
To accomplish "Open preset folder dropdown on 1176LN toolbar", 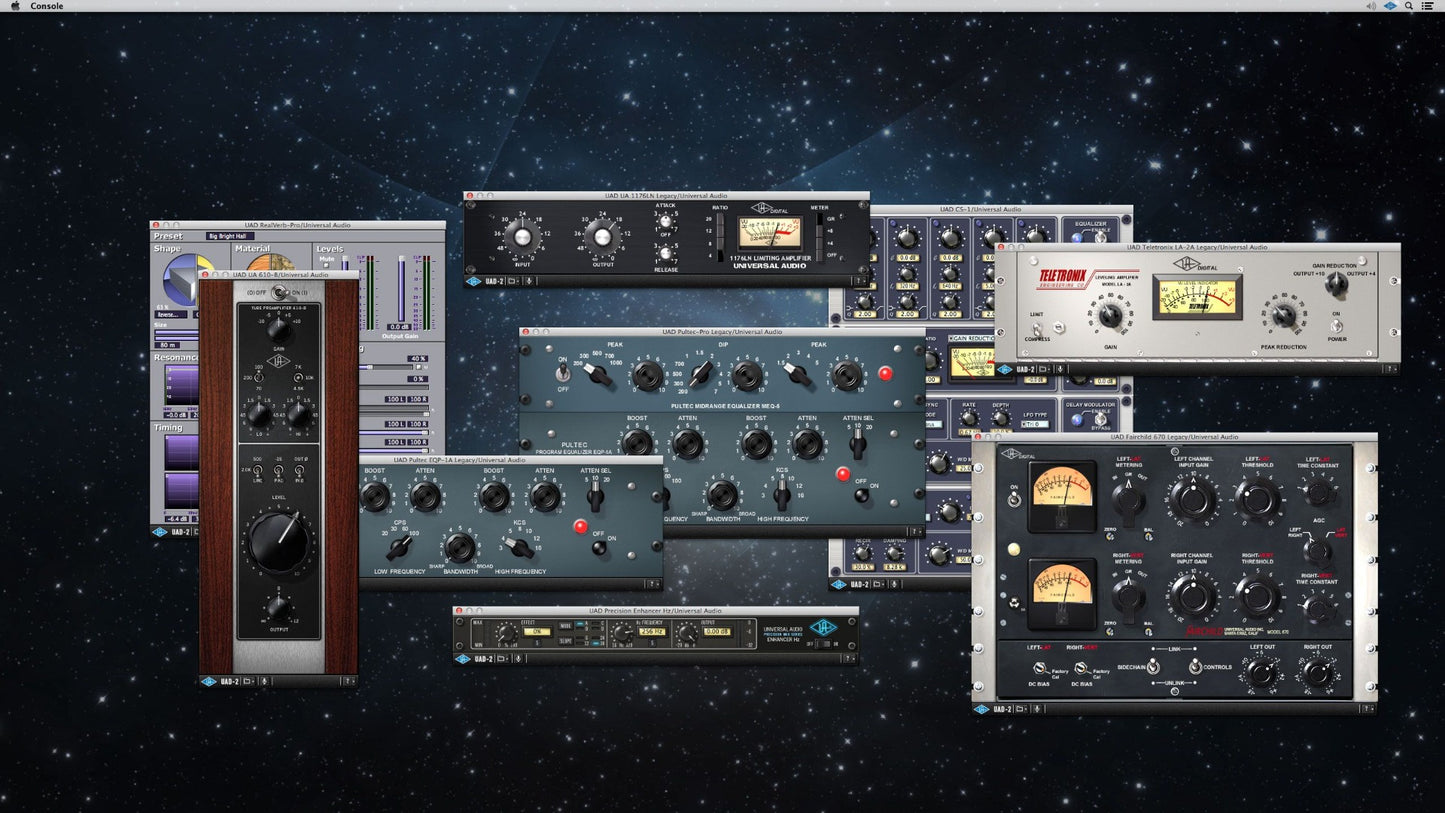I will [513, 281].
